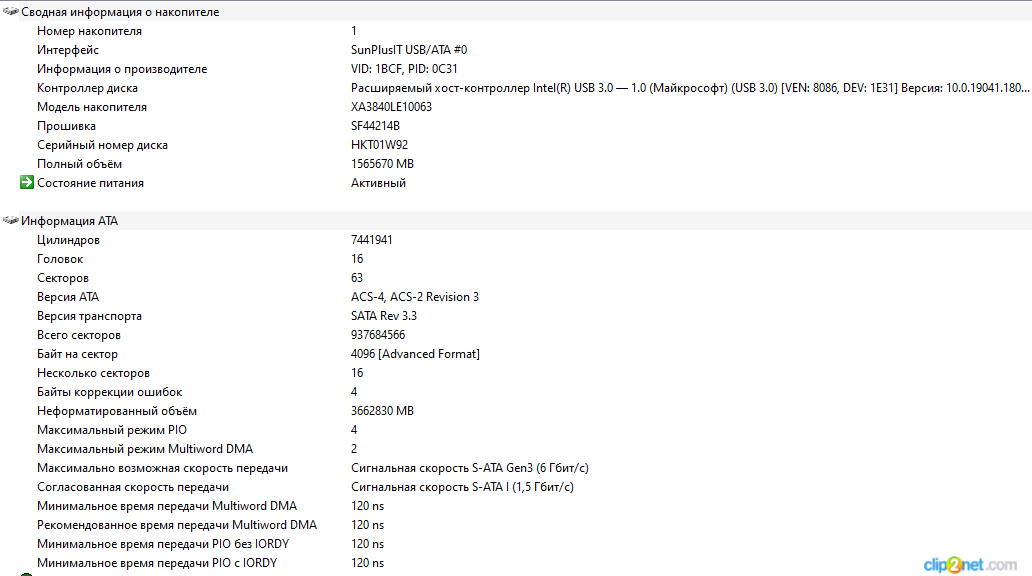Image resolution: width=1032 pixels, height=576 pixels.
Task: Select the Информация ATA section header
Action: pos(70,221)
